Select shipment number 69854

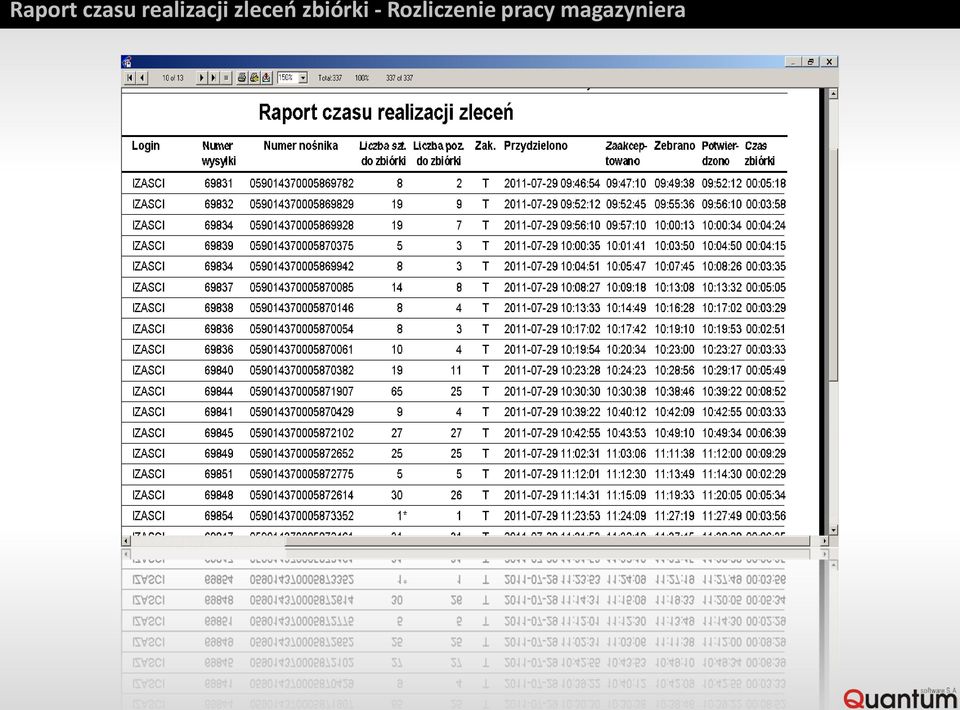(x=219, y=516)
